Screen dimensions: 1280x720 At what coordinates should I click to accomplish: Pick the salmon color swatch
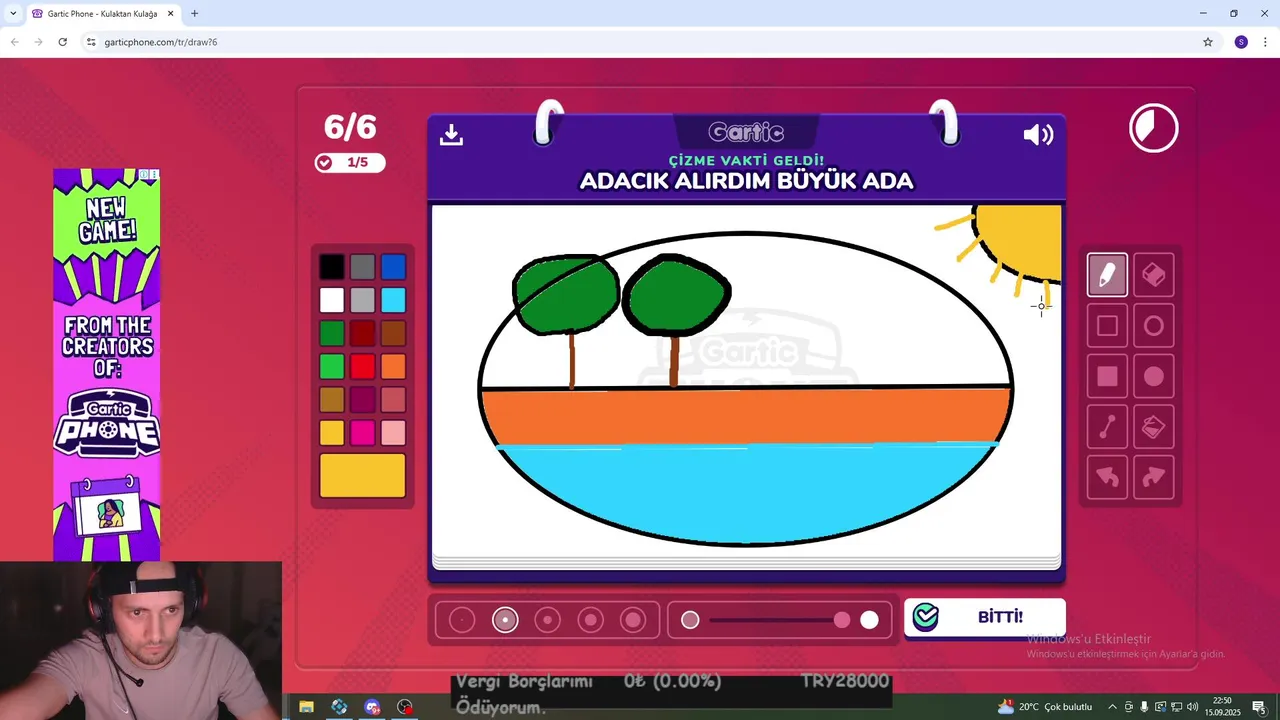(x=393, y=399)
